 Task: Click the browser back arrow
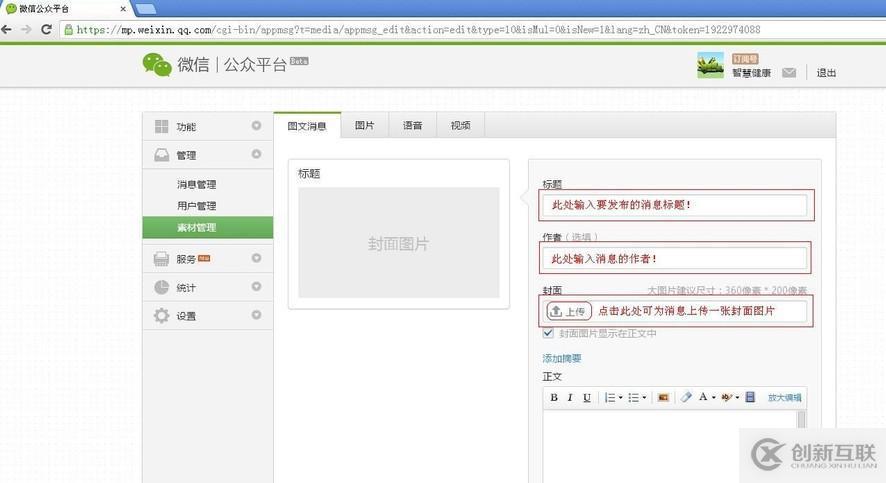[x=7, y=29]
